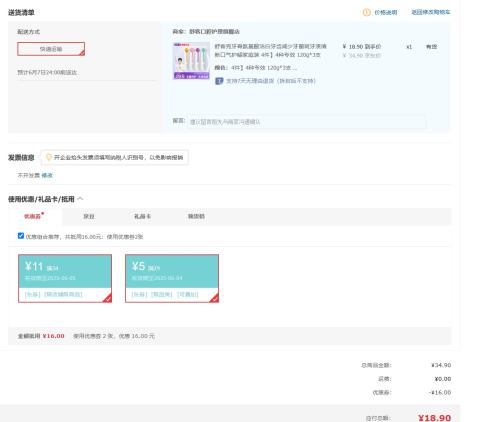The image size is (500, 422).
Task: Click the red checkmark on ¥5 coupon
Action: [214, 298]
